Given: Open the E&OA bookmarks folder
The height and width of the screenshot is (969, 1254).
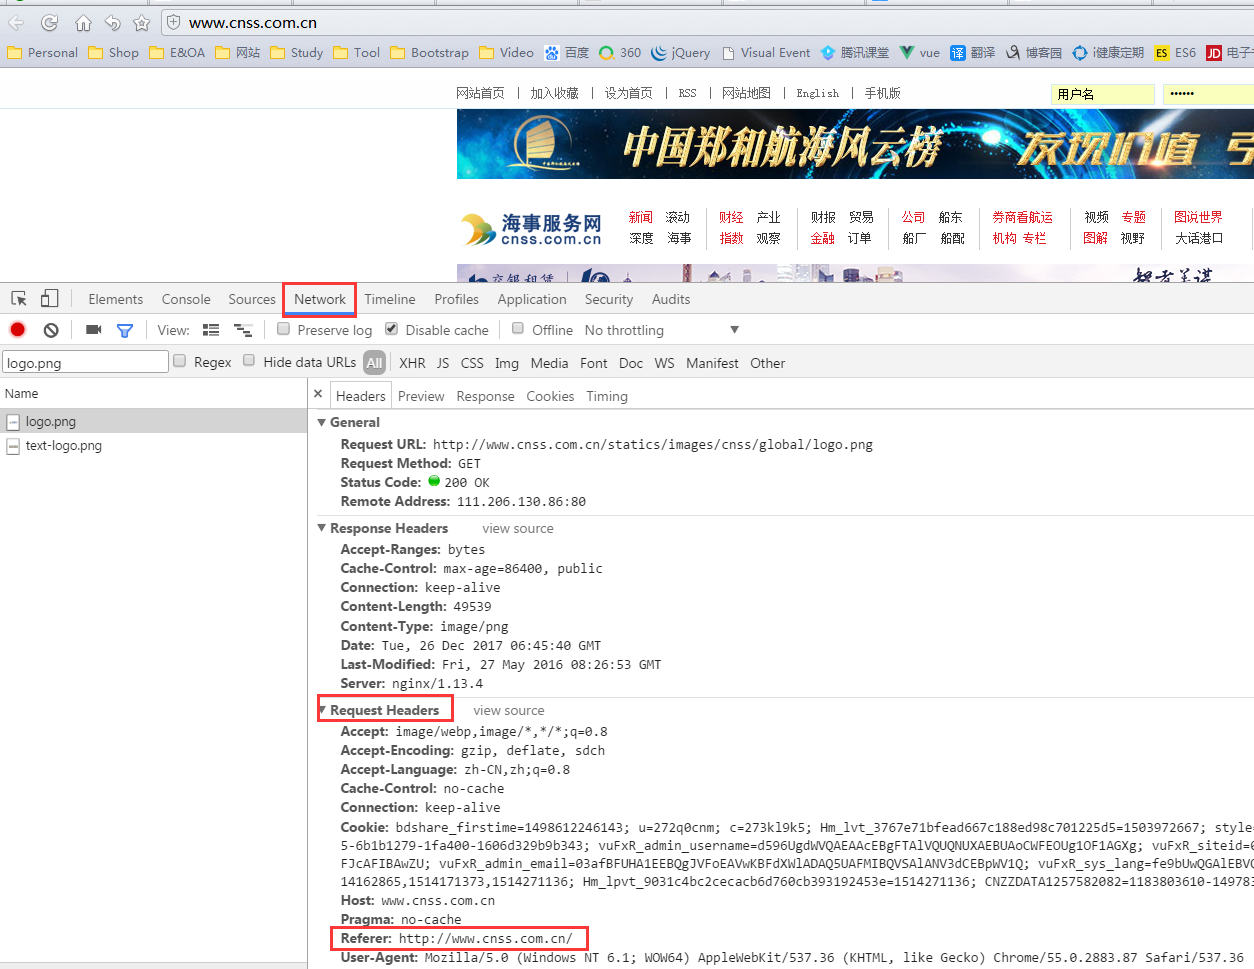Looking at the screenshot, I should click(x=177, y=53).
